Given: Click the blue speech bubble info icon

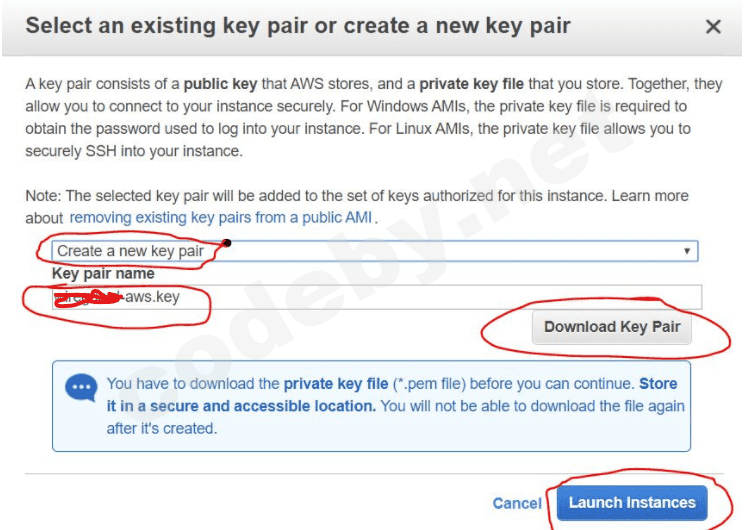Looking at the screenshot, I should point(80,388).
